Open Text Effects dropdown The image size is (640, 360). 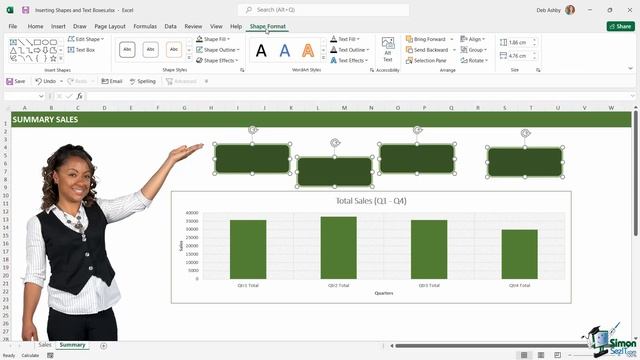click(349, 60)
